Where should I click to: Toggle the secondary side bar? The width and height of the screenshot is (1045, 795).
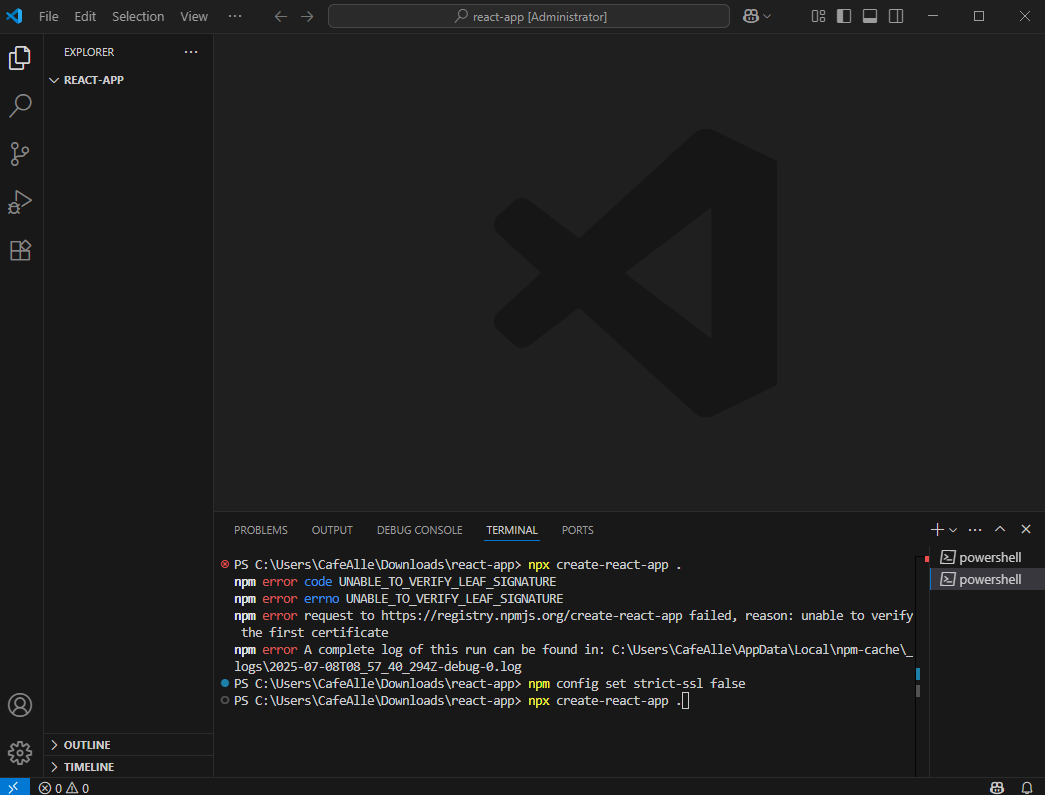point(896,17)
